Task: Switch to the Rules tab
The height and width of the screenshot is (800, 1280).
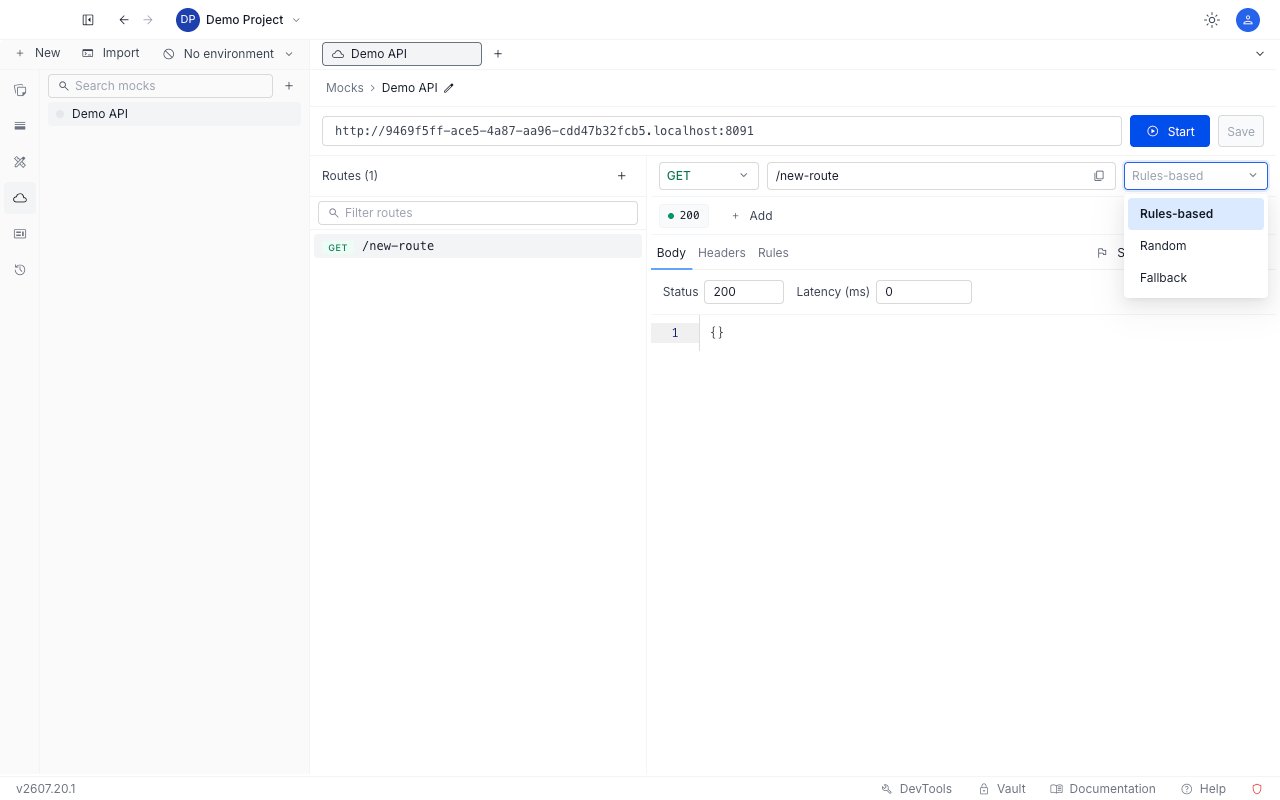Action: tap(773, 253)
